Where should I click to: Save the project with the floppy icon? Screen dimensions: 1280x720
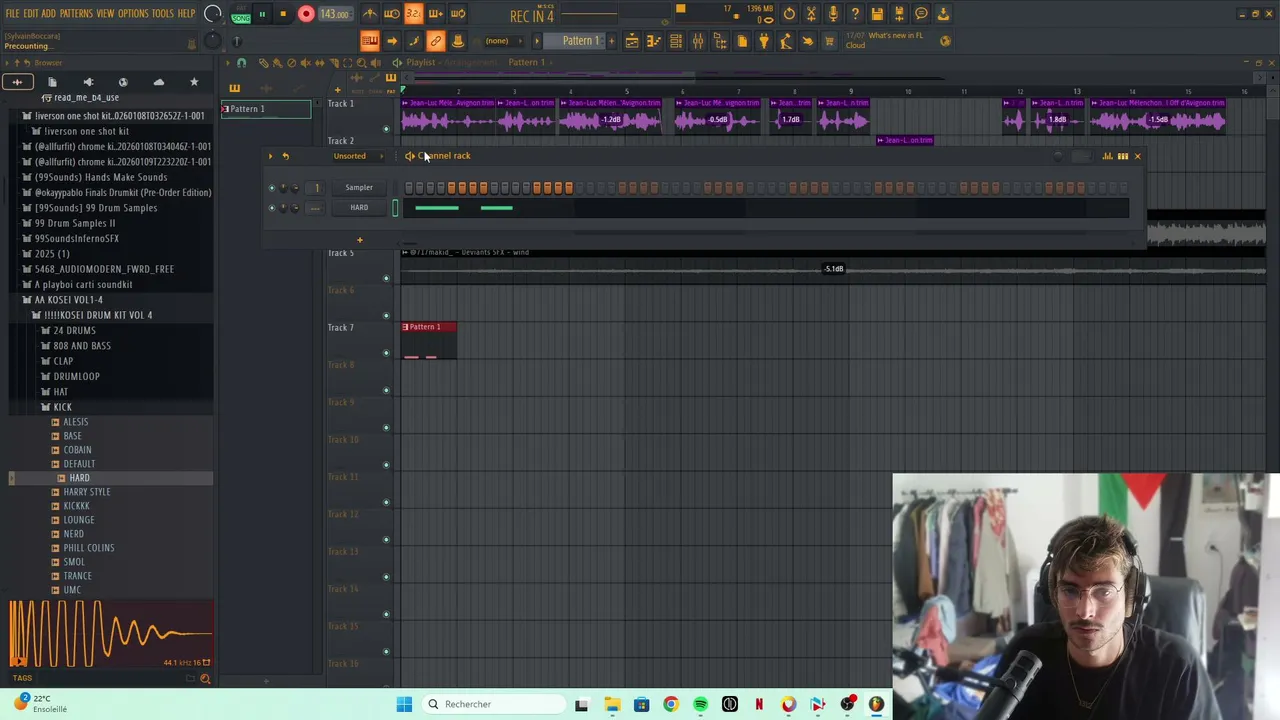point(877,14)
